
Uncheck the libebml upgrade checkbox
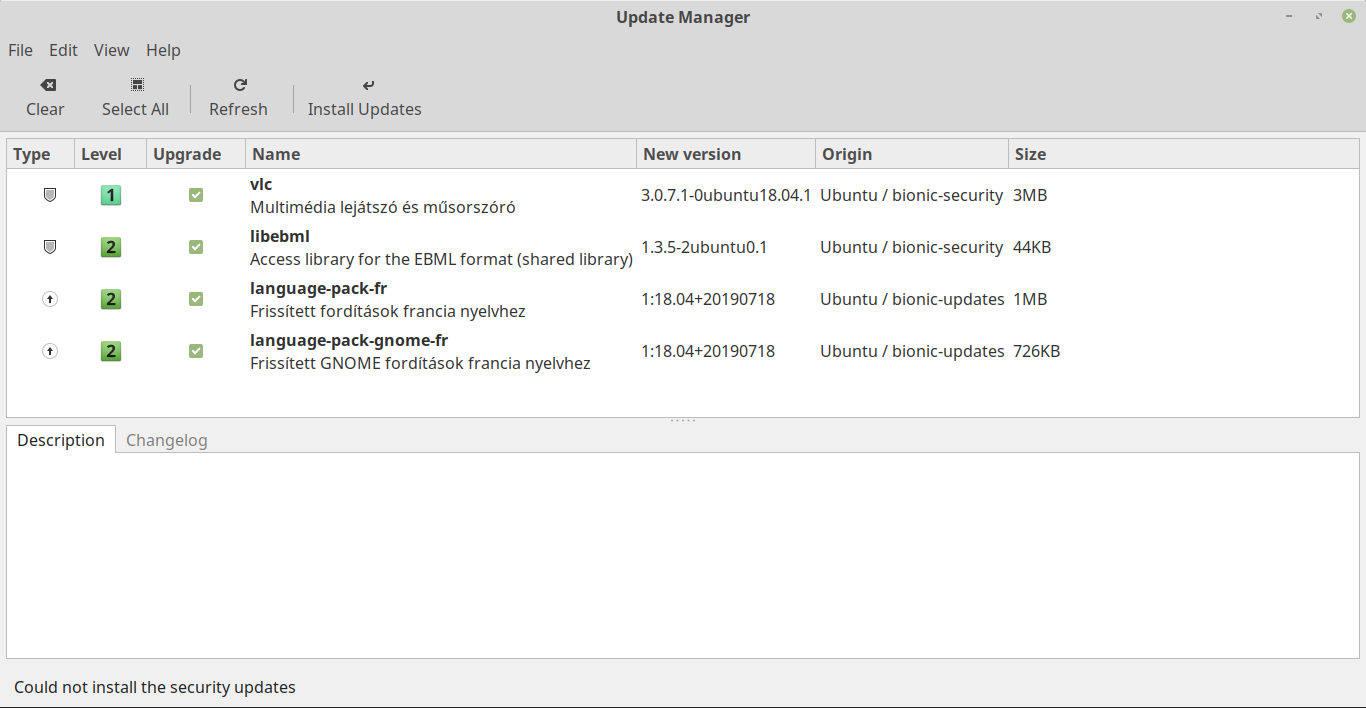195,247
